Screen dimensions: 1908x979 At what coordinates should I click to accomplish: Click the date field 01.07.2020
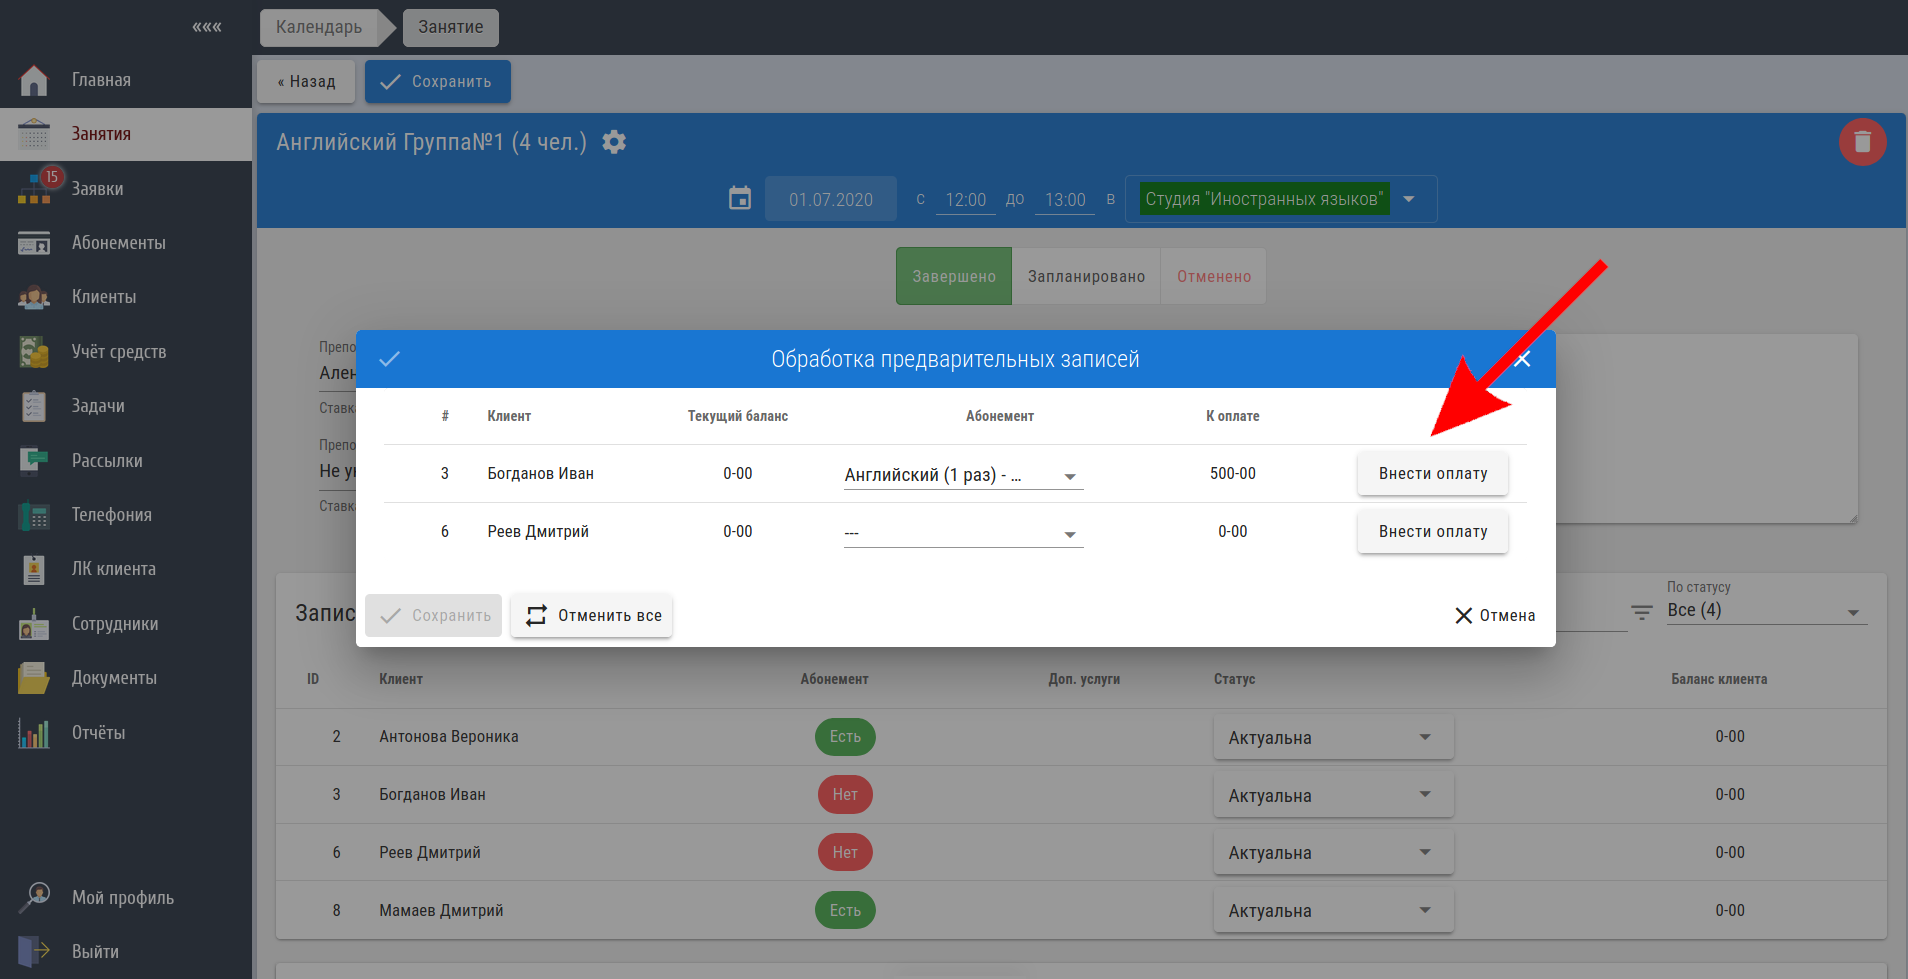(831, 199)
